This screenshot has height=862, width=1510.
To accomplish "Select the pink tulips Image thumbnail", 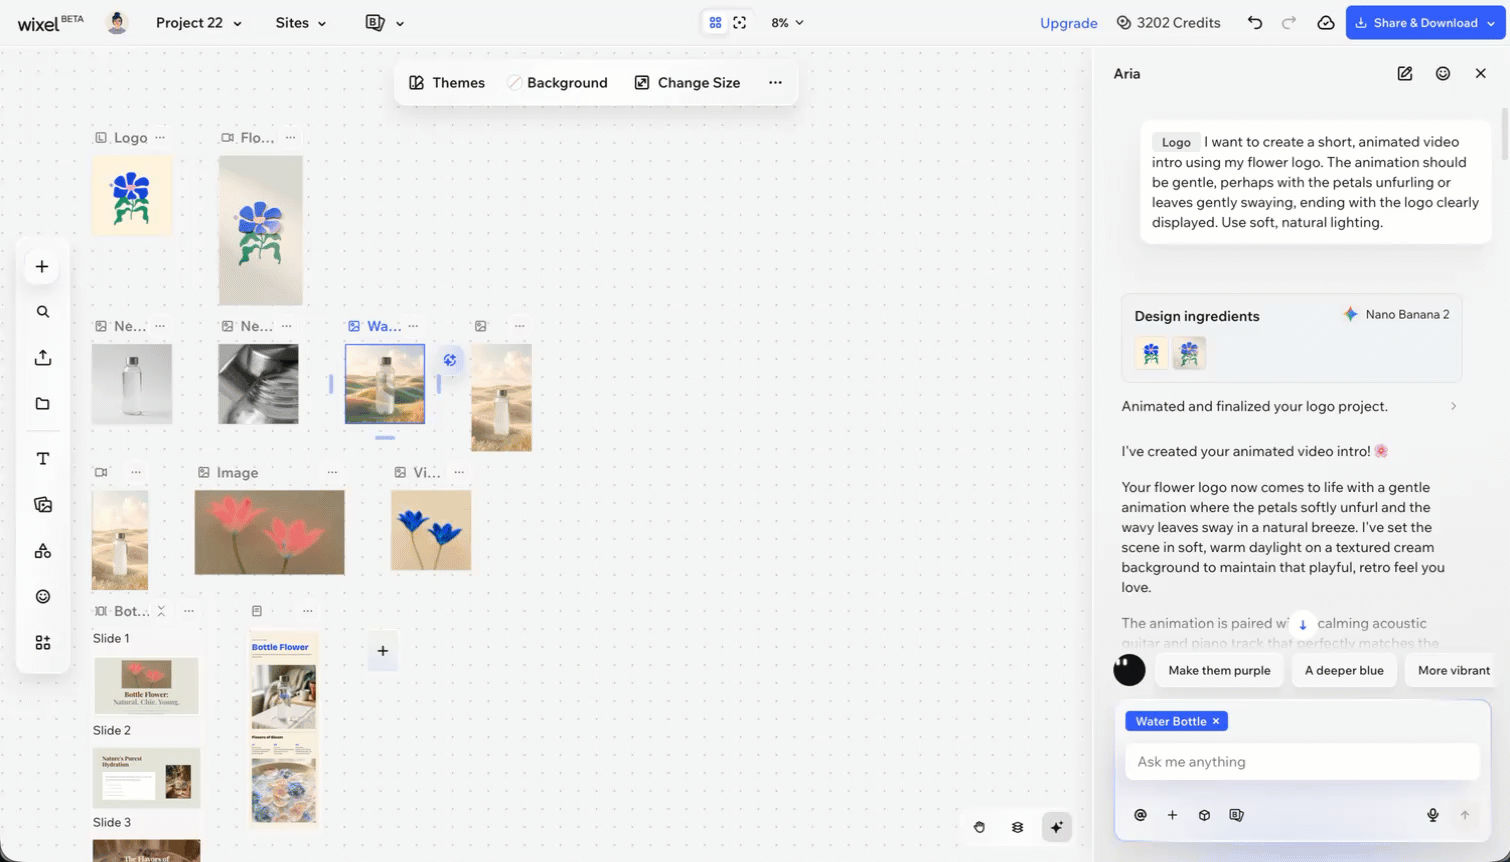I will 269,532.
